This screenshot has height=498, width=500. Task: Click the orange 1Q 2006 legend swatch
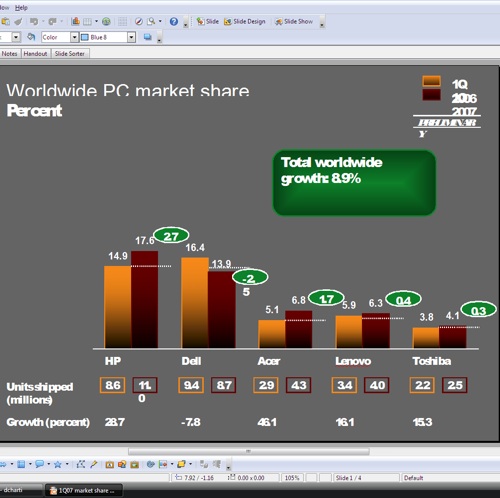point(431,81)
